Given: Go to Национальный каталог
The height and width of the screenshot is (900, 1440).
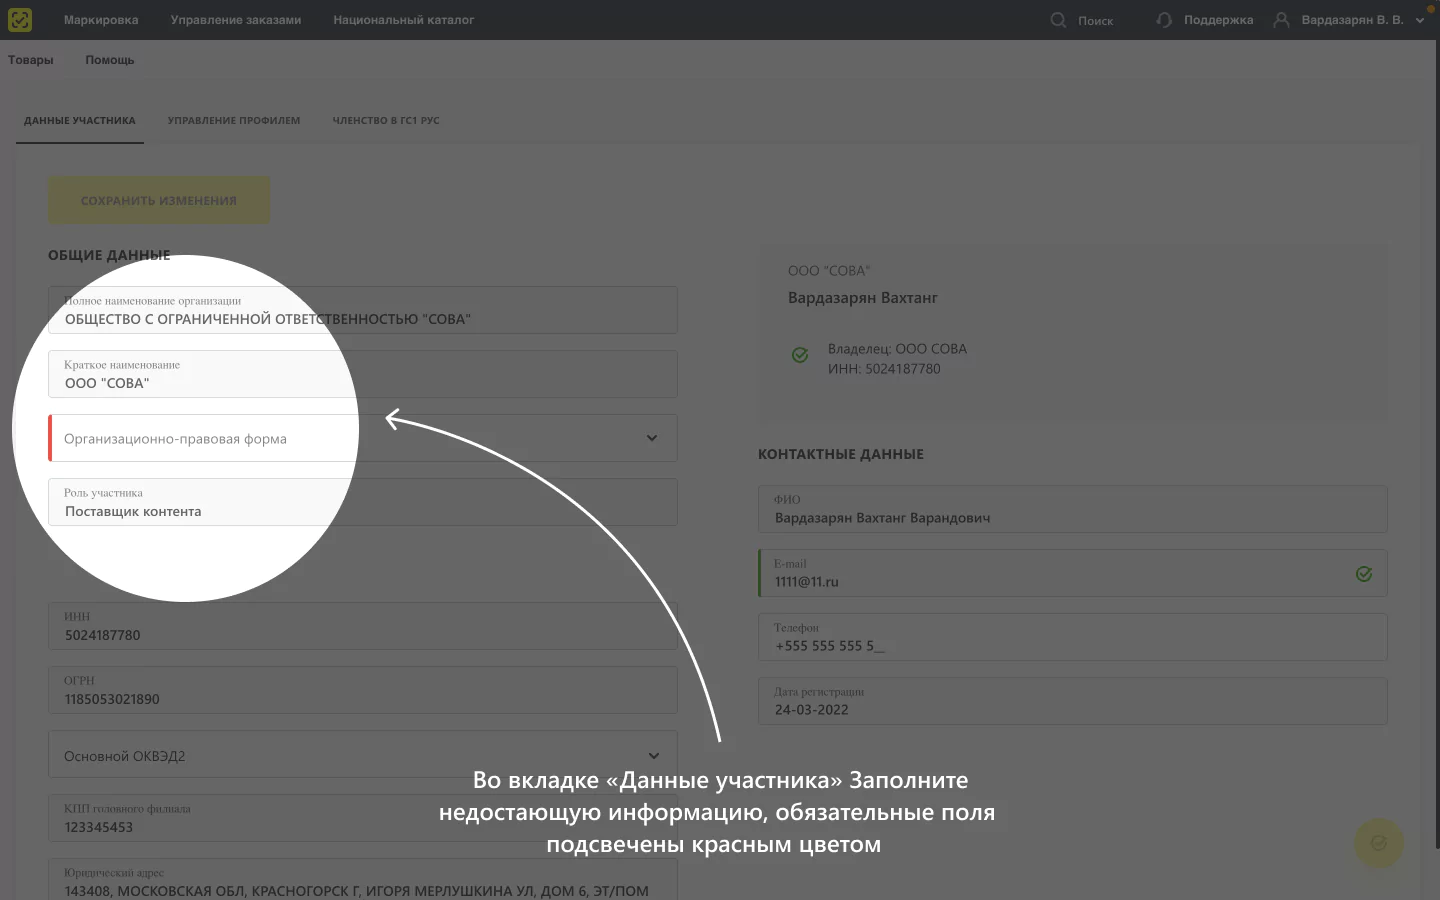Looking at the screenshot, I should [x=404, y=20].
